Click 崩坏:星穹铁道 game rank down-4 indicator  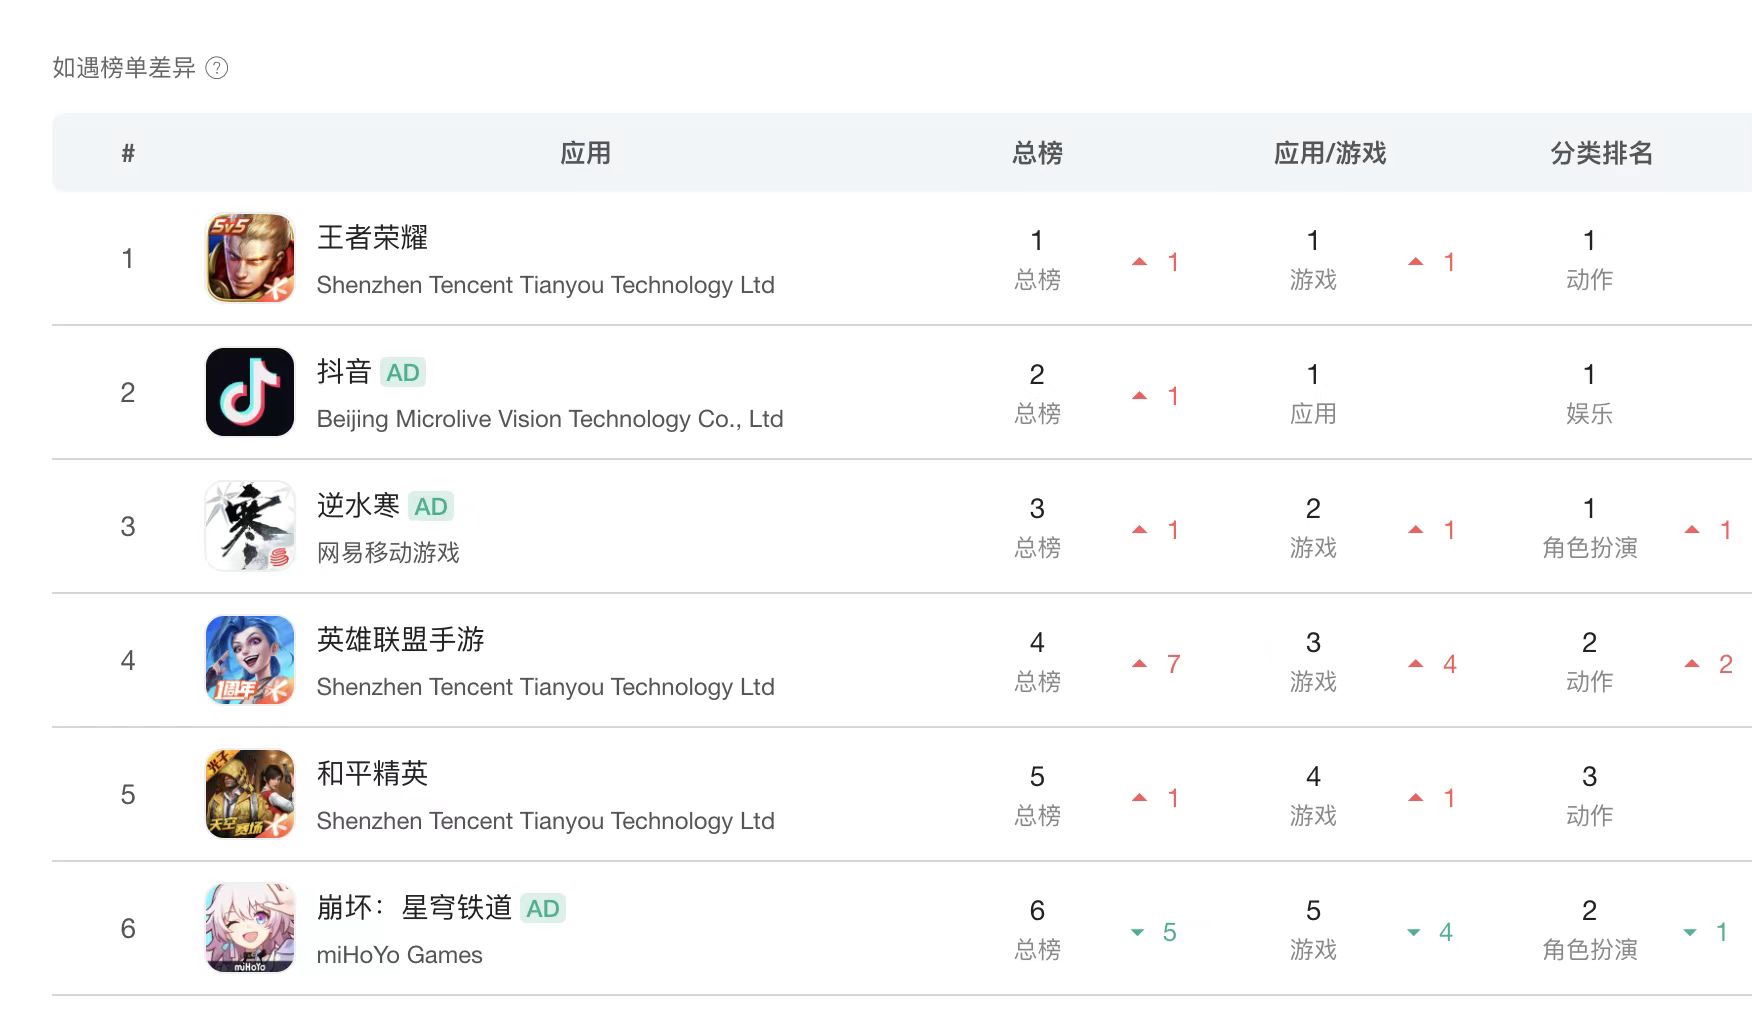(x=1430, y=932)
